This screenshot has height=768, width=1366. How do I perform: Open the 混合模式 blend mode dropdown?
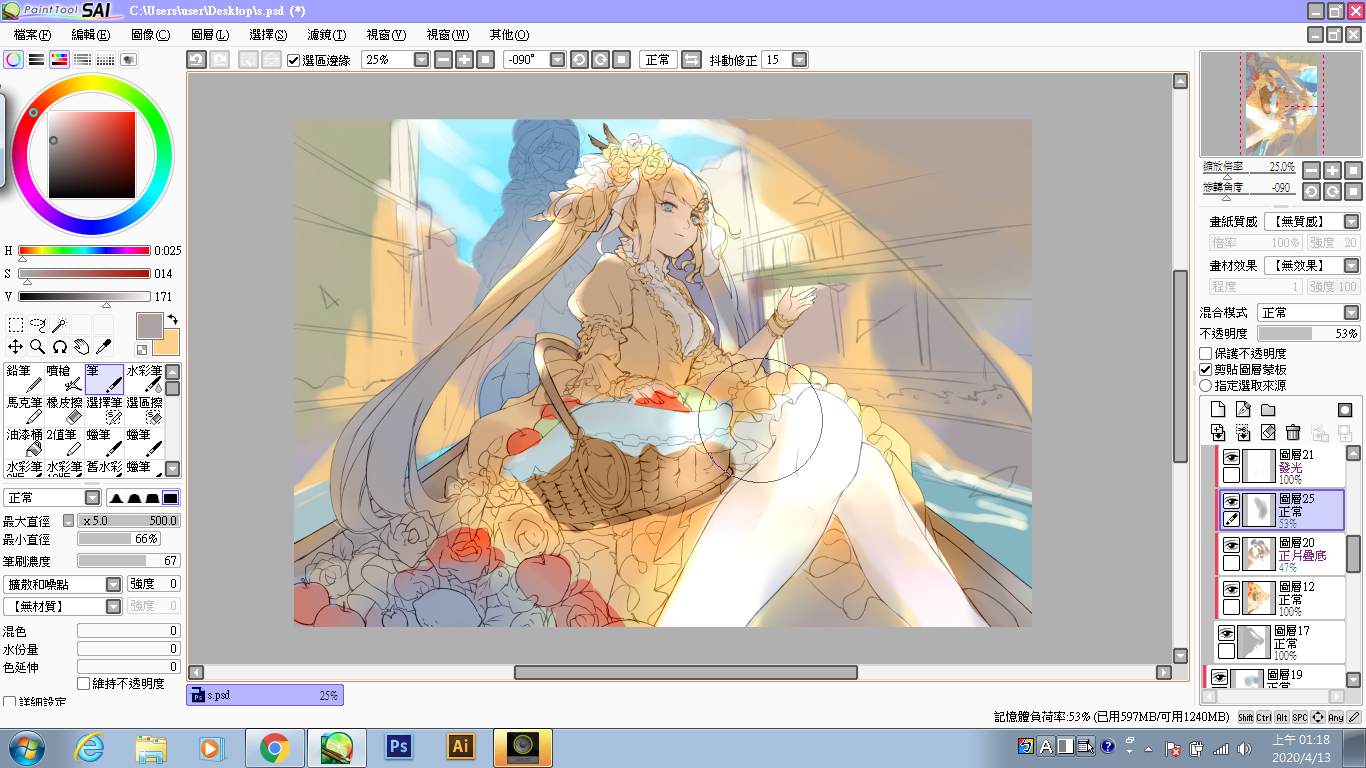(1352, 313)
